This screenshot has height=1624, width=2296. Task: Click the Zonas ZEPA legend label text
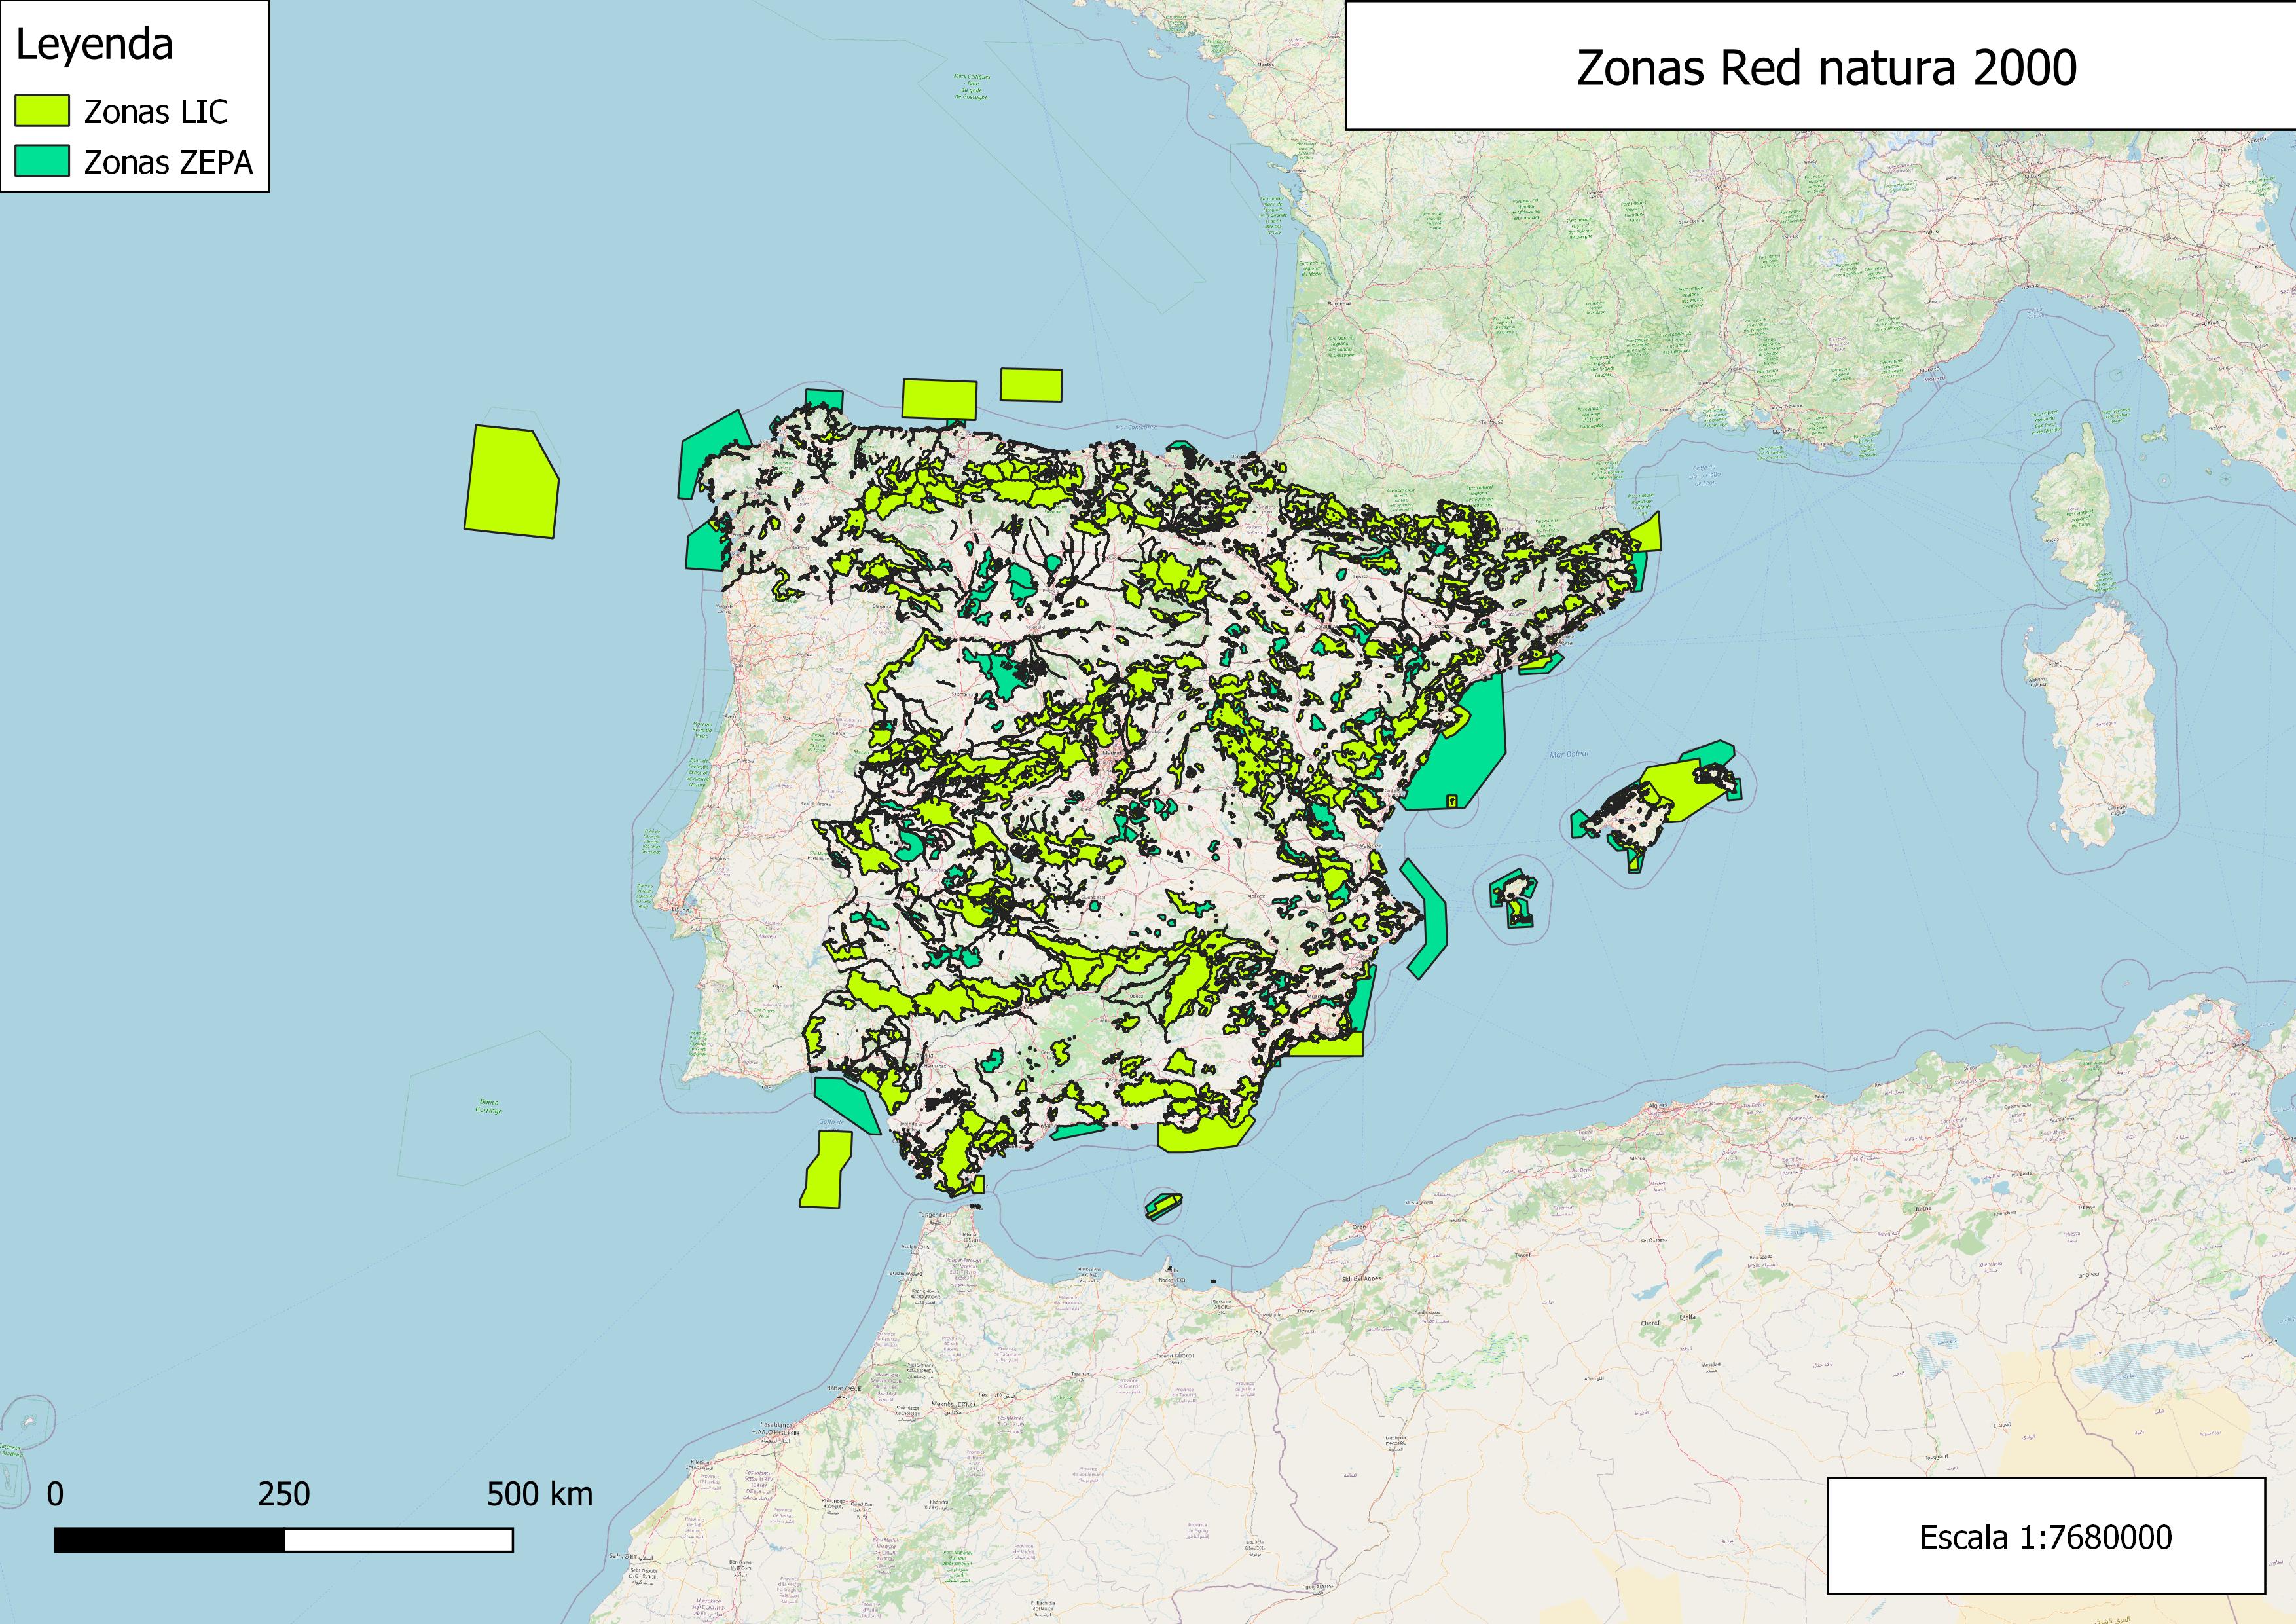tap(168, 162)
